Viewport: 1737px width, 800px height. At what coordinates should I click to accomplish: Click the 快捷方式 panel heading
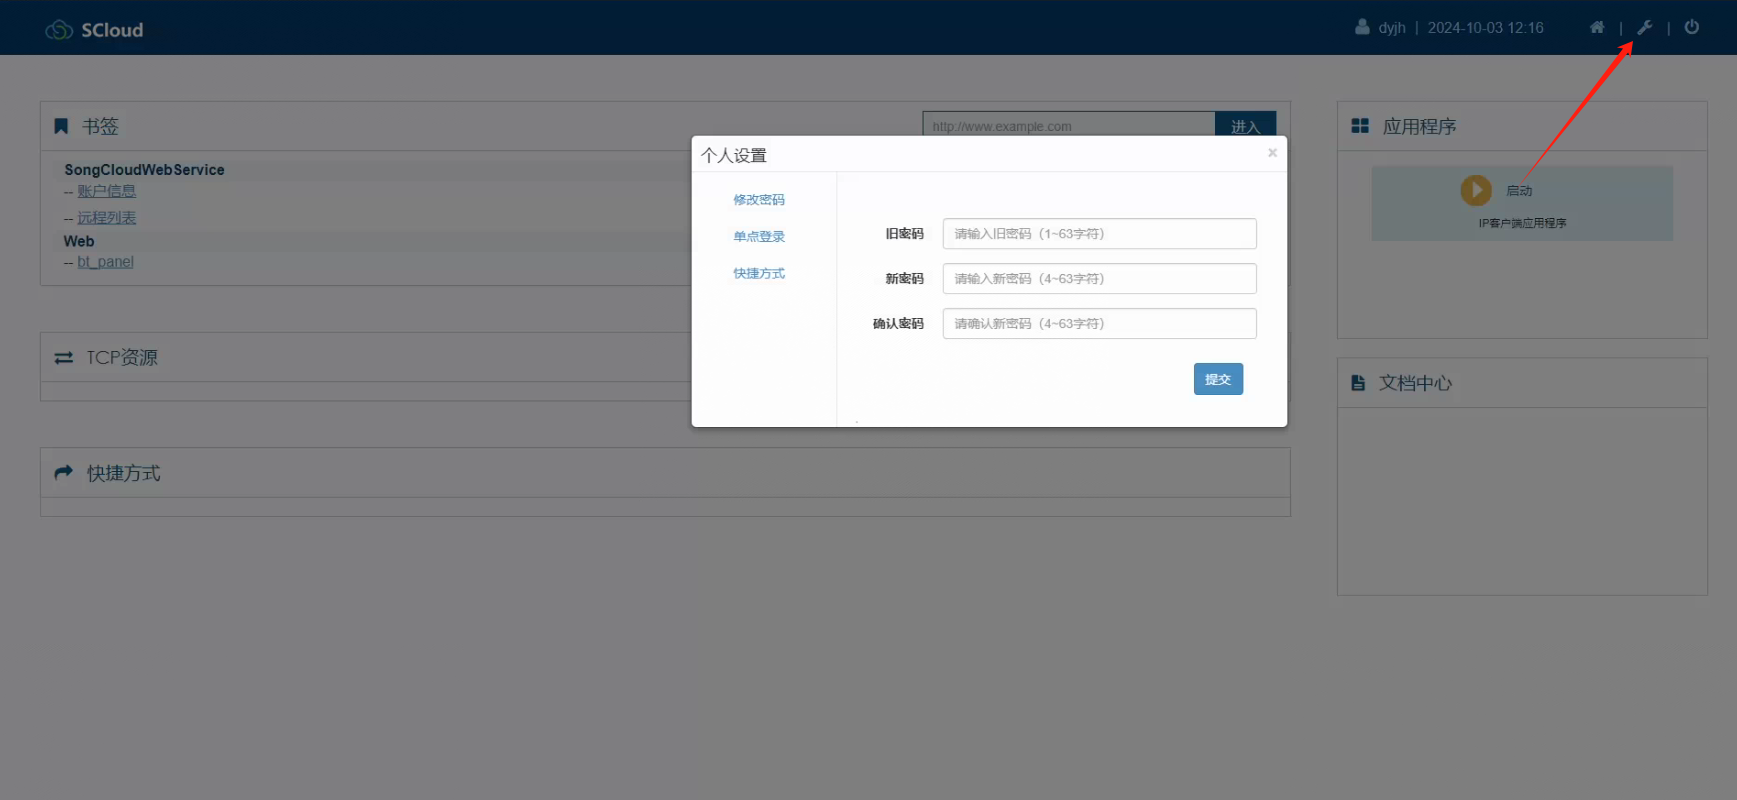coord(123,473)
